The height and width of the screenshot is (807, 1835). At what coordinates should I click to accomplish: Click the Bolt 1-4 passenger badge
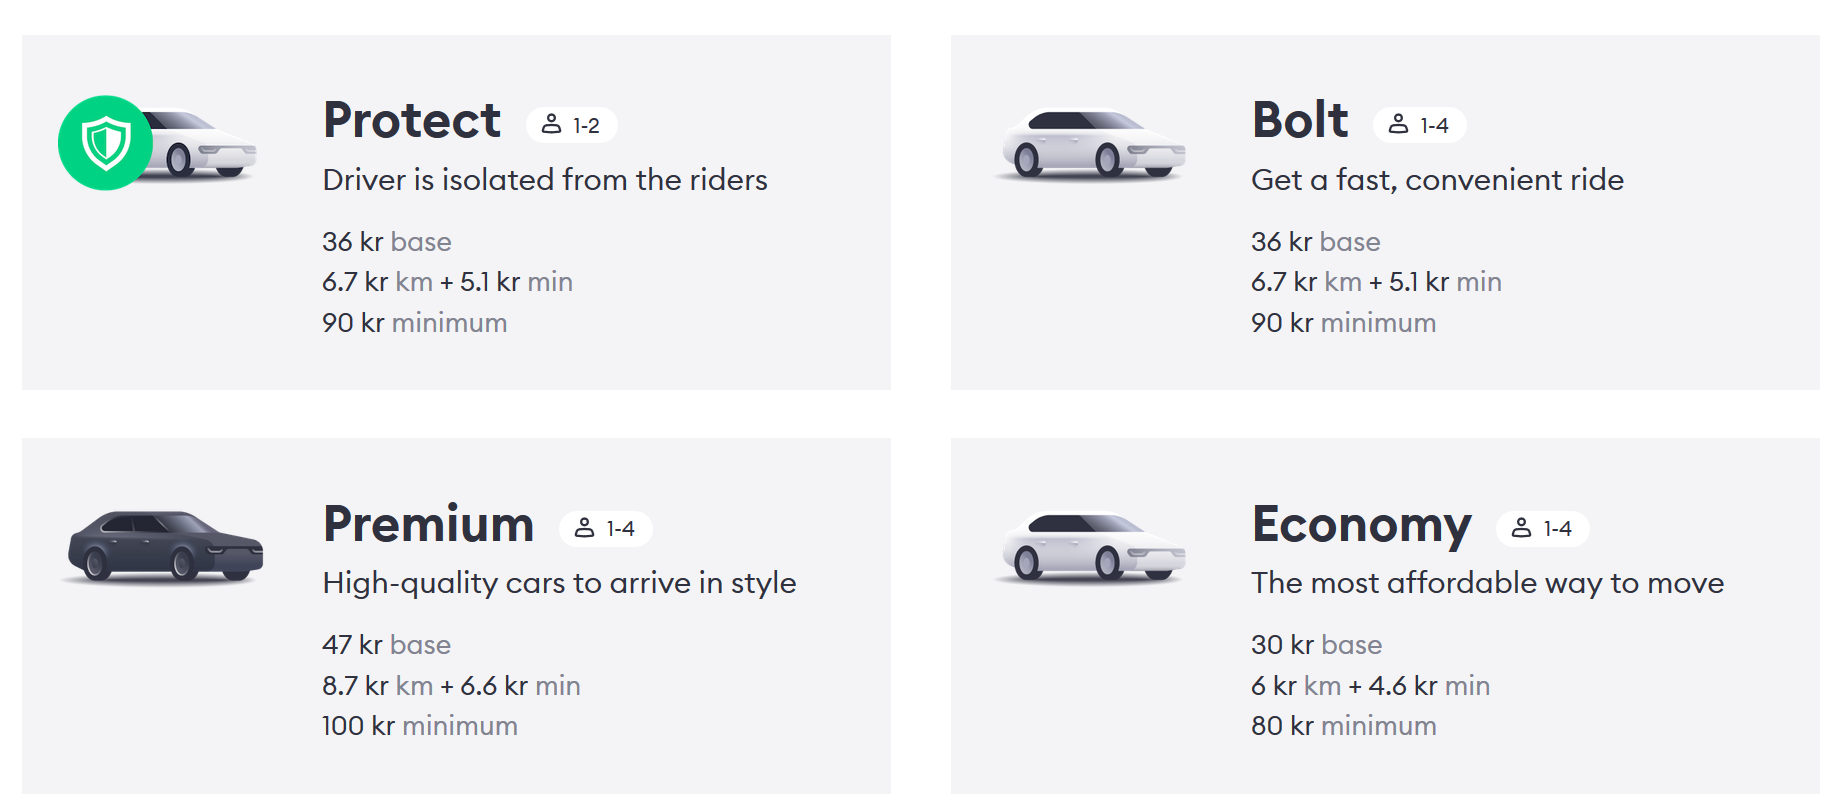(x=1419, y=125)
